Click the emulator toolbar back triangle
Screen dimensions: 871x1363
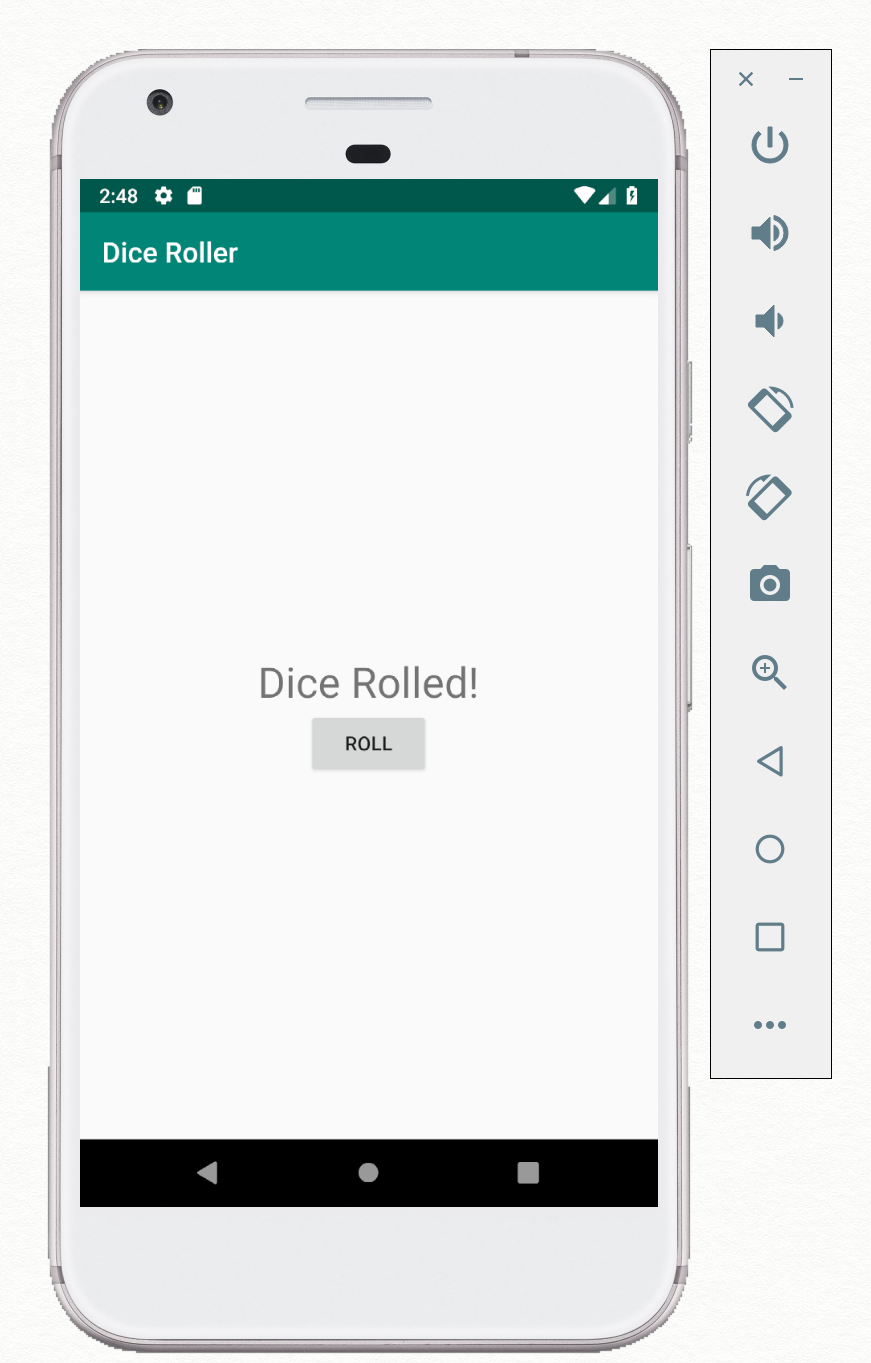pos(770,761)
